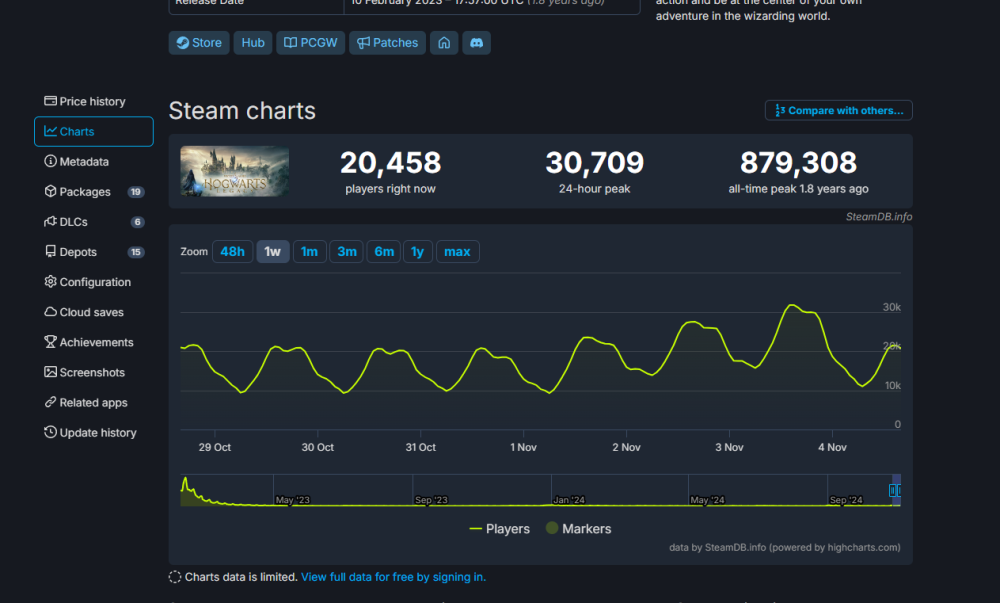Open the Price history tab
Viewport: 1000px width, 603px height.
(x=92, y=101)
